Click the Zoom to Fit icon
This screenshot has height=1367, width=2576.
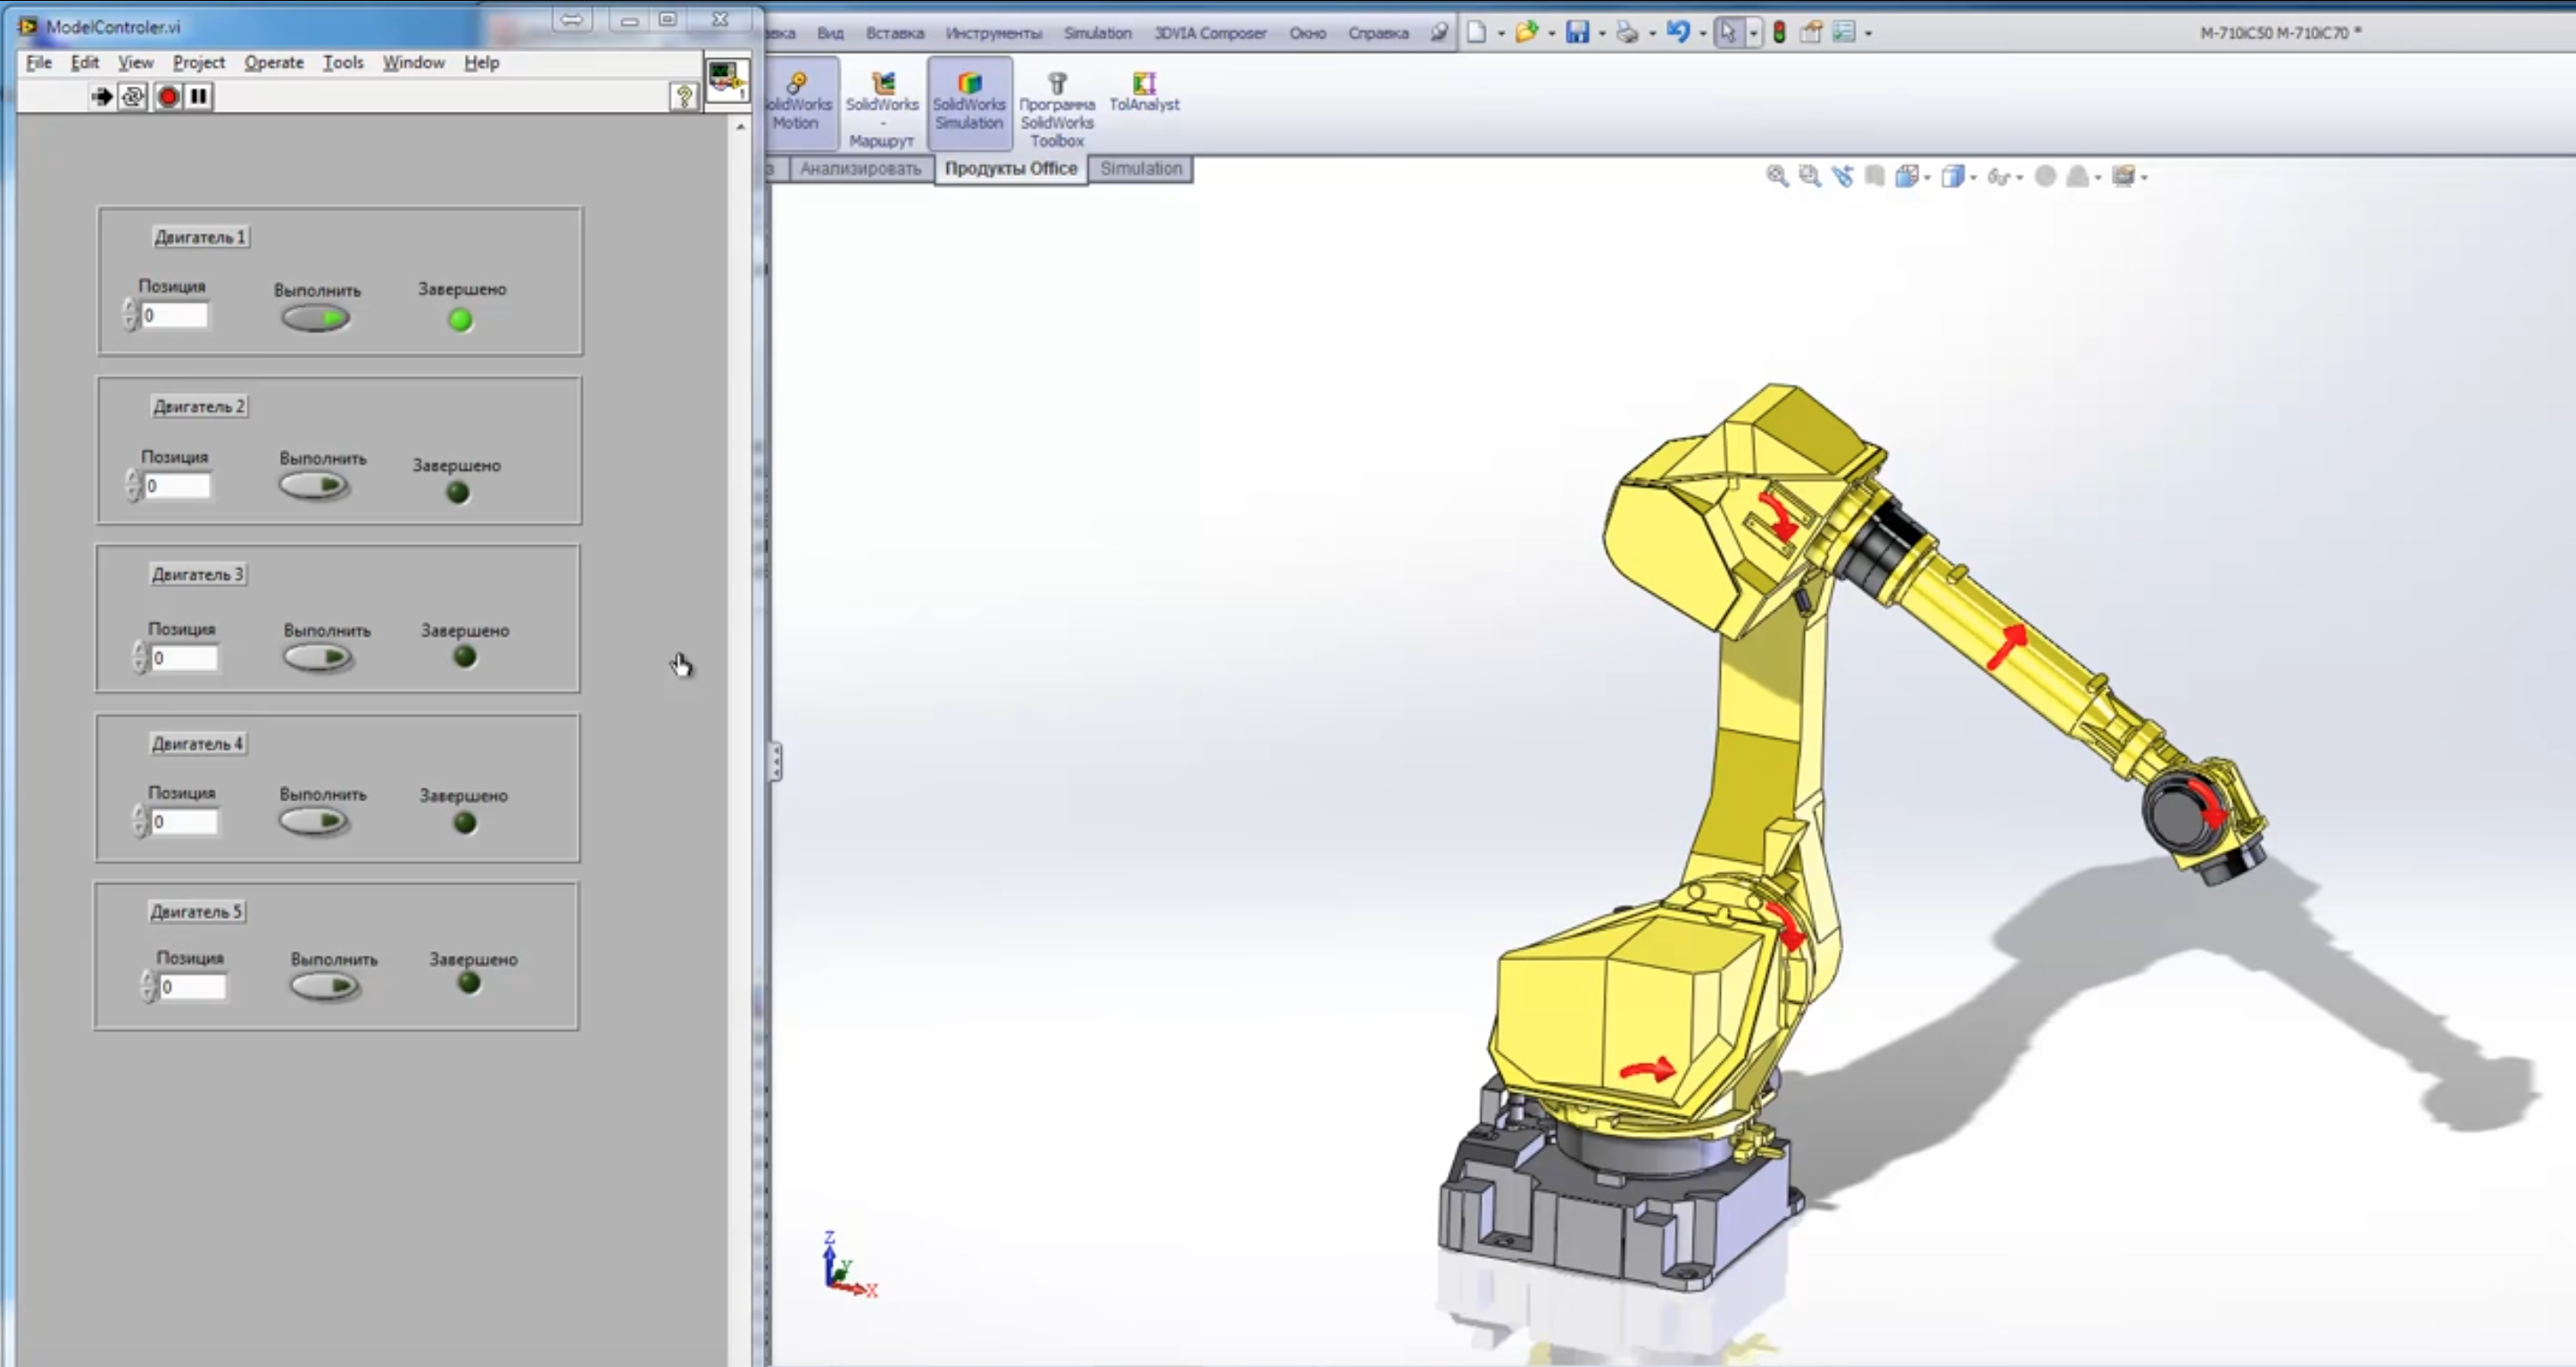point(1776,177)
